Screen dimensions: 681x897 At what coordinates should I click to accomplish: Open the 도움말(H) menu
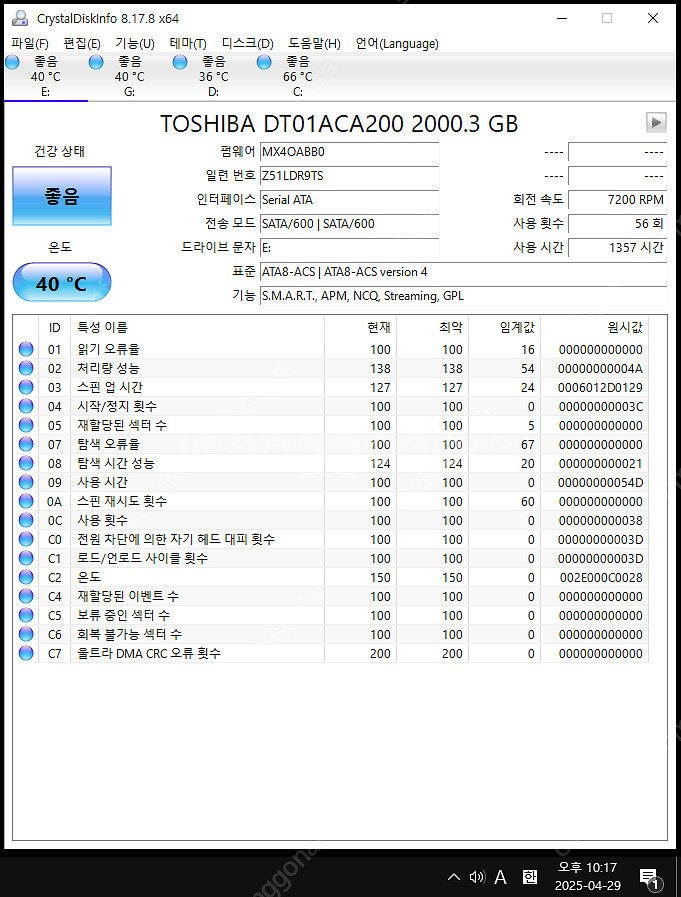tap(314, 43)
